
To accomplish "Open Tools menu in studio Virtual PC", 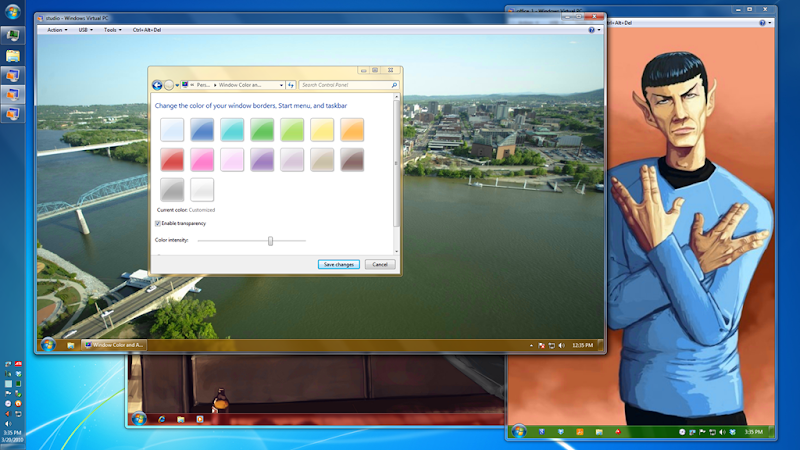I will pos(113,30).
